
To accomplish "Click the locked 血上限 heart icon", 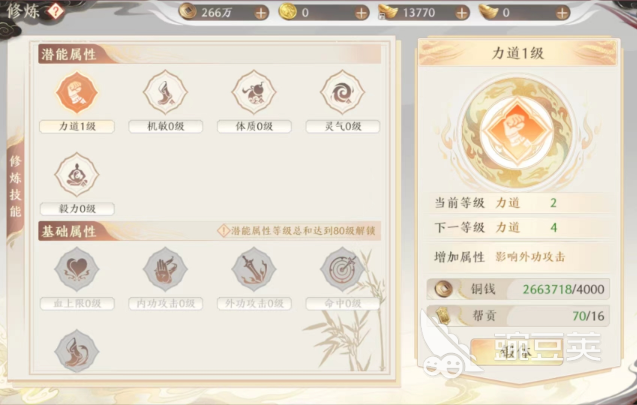I will point(76,269).
